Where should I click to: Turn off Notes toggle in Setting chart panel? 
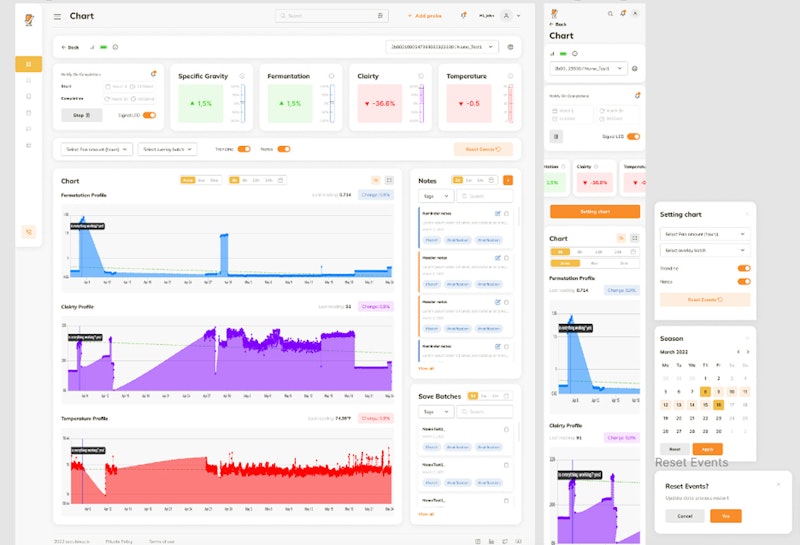click(x=744, y=282)
